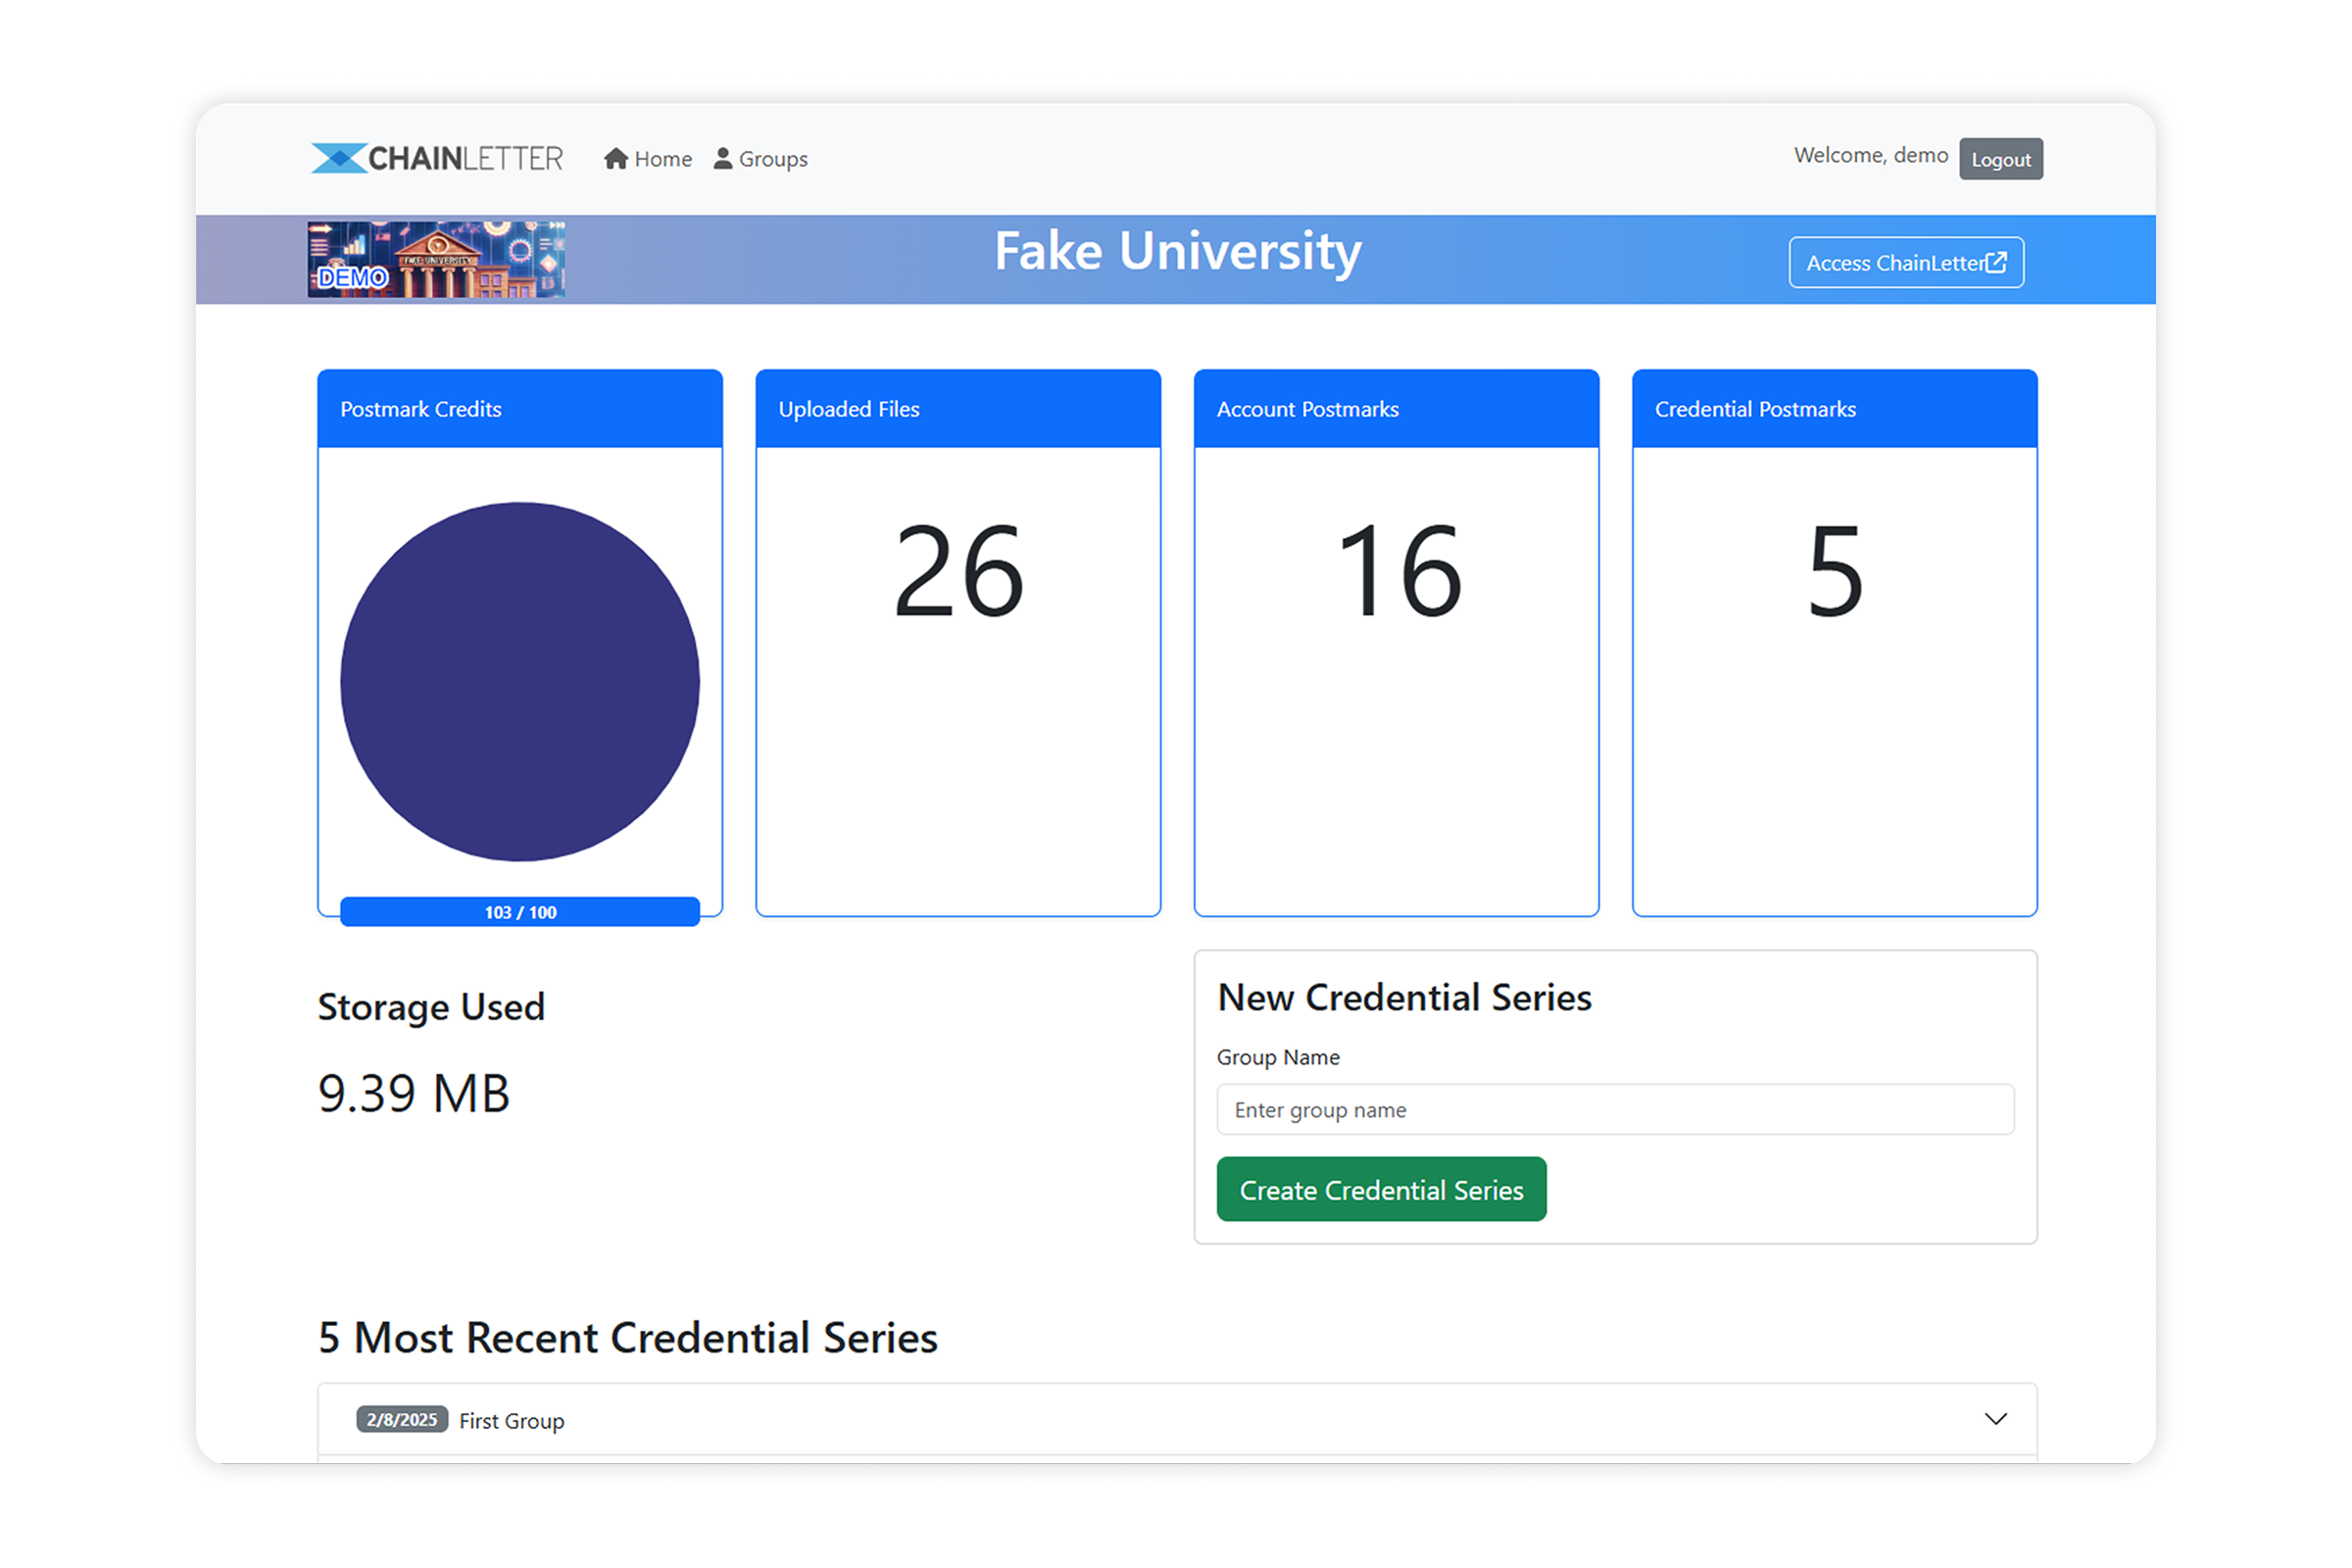Click the First Group series name
Image resolution: width=2352 pixels, height=1568 pixels.
click(x=511, y=1420)
